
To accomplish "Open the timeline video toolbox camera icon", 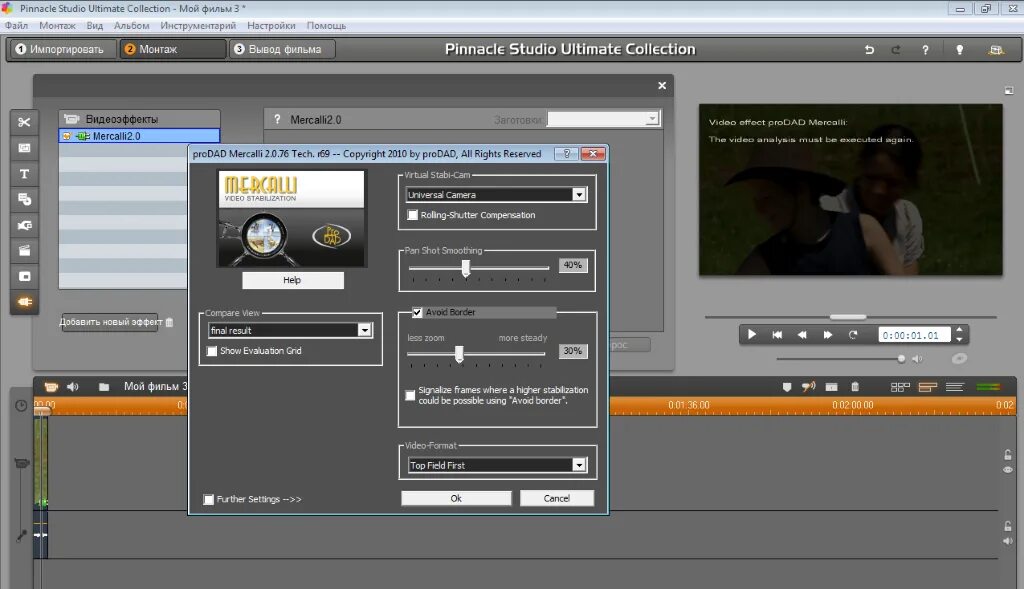I will tap(51, 387).
